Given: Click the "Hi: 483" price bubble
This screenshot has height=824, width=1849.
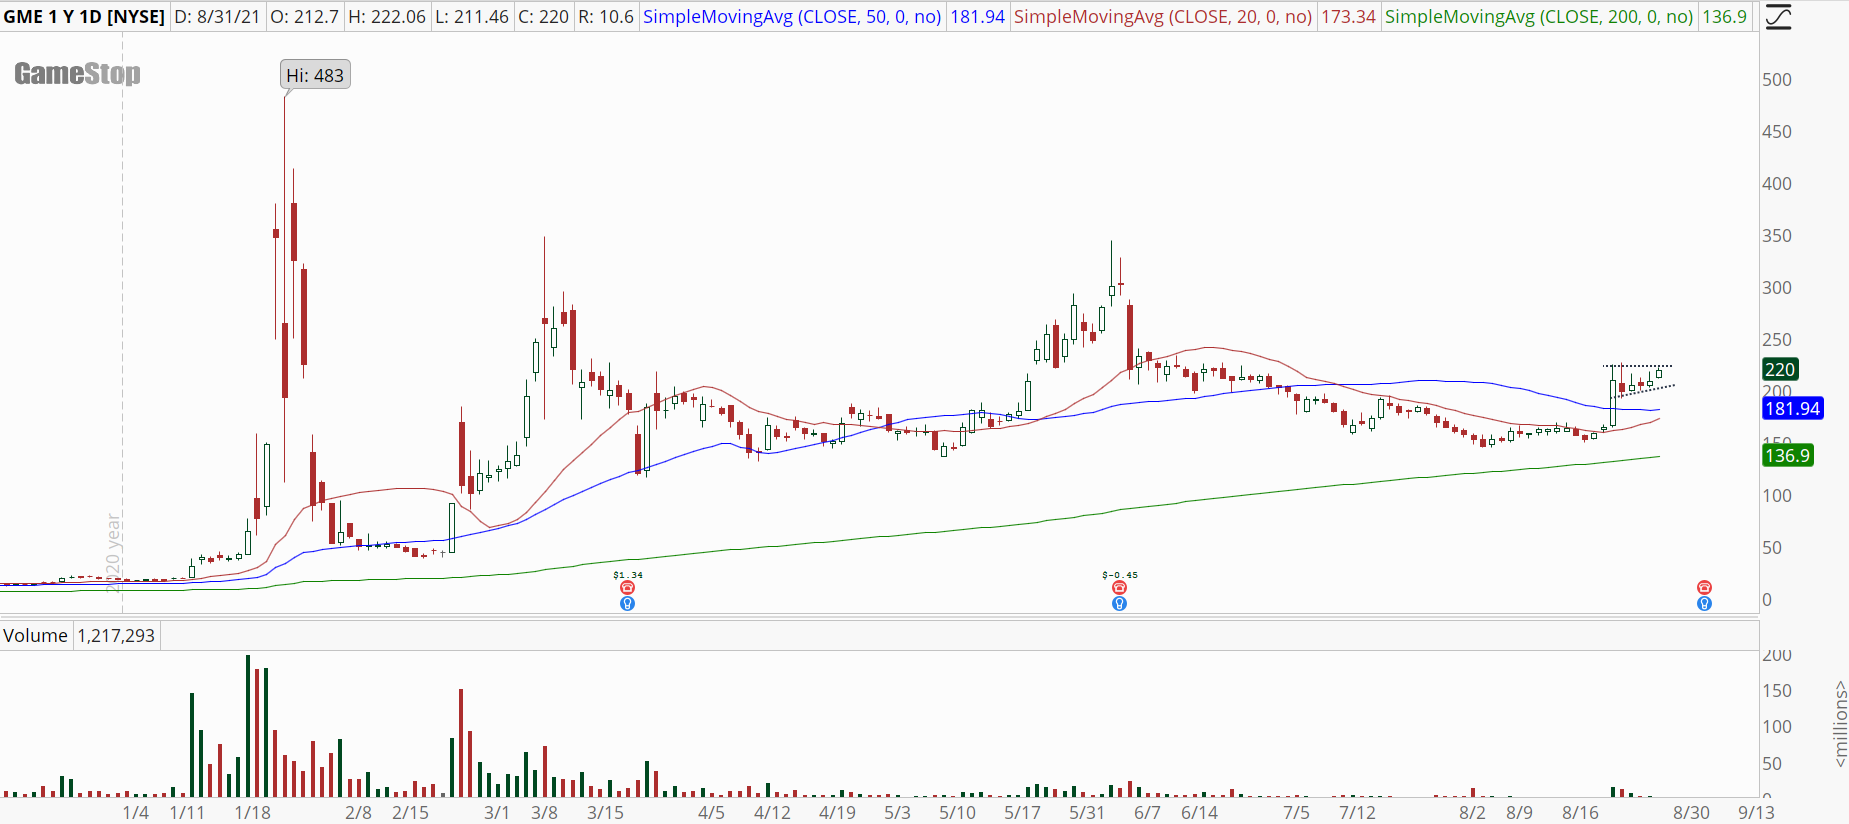Looking at the screenshot, I should pos(315,75).
